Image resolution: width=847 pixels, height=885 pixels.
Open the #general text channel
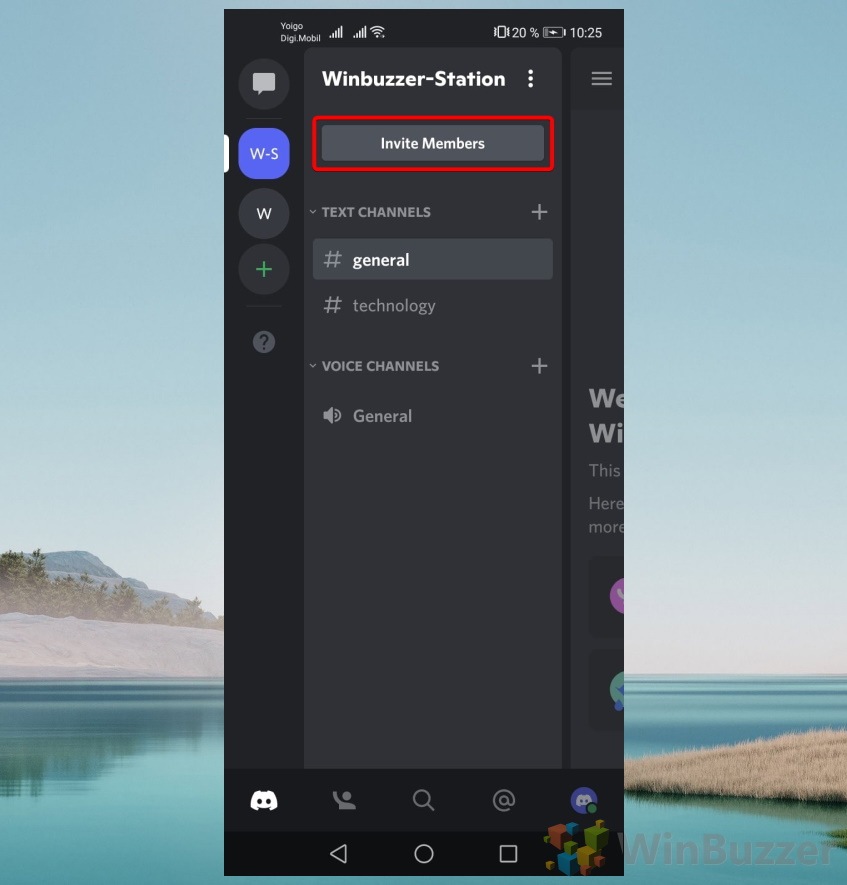(433, 259)
